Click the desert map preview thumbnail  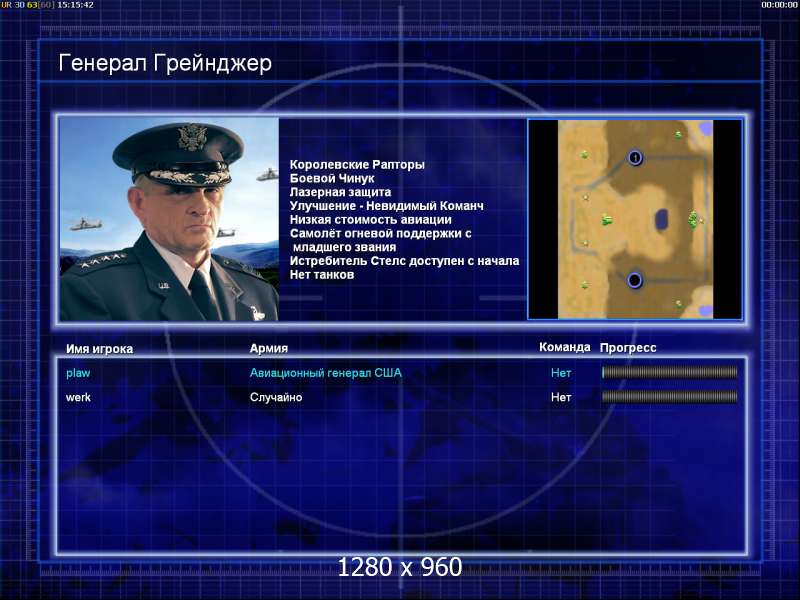click(635, 219)
